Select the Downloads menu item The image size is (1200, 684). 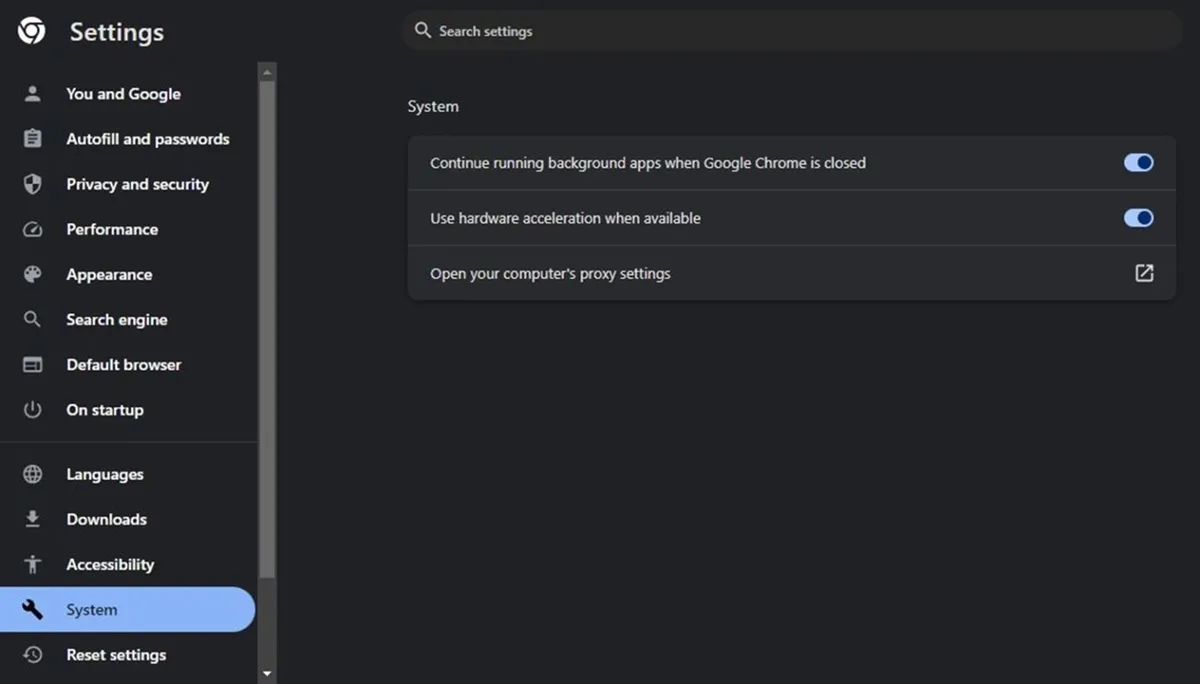click(x=128, y=520)
